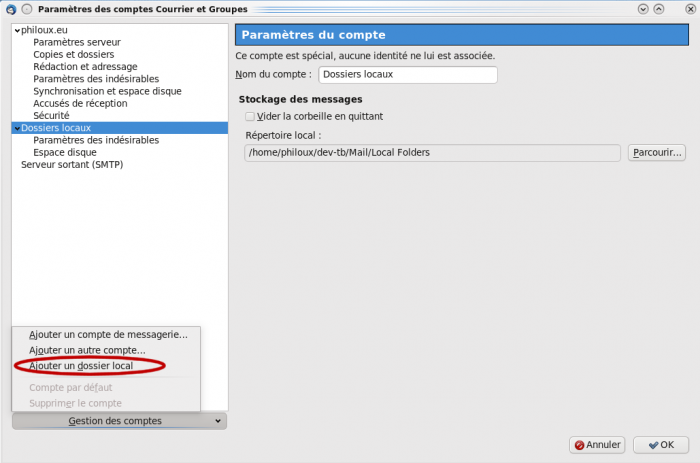Enable 'Vider la corbeille en quittant' checkbox
700x463 pixels.
tap(250, 117)
